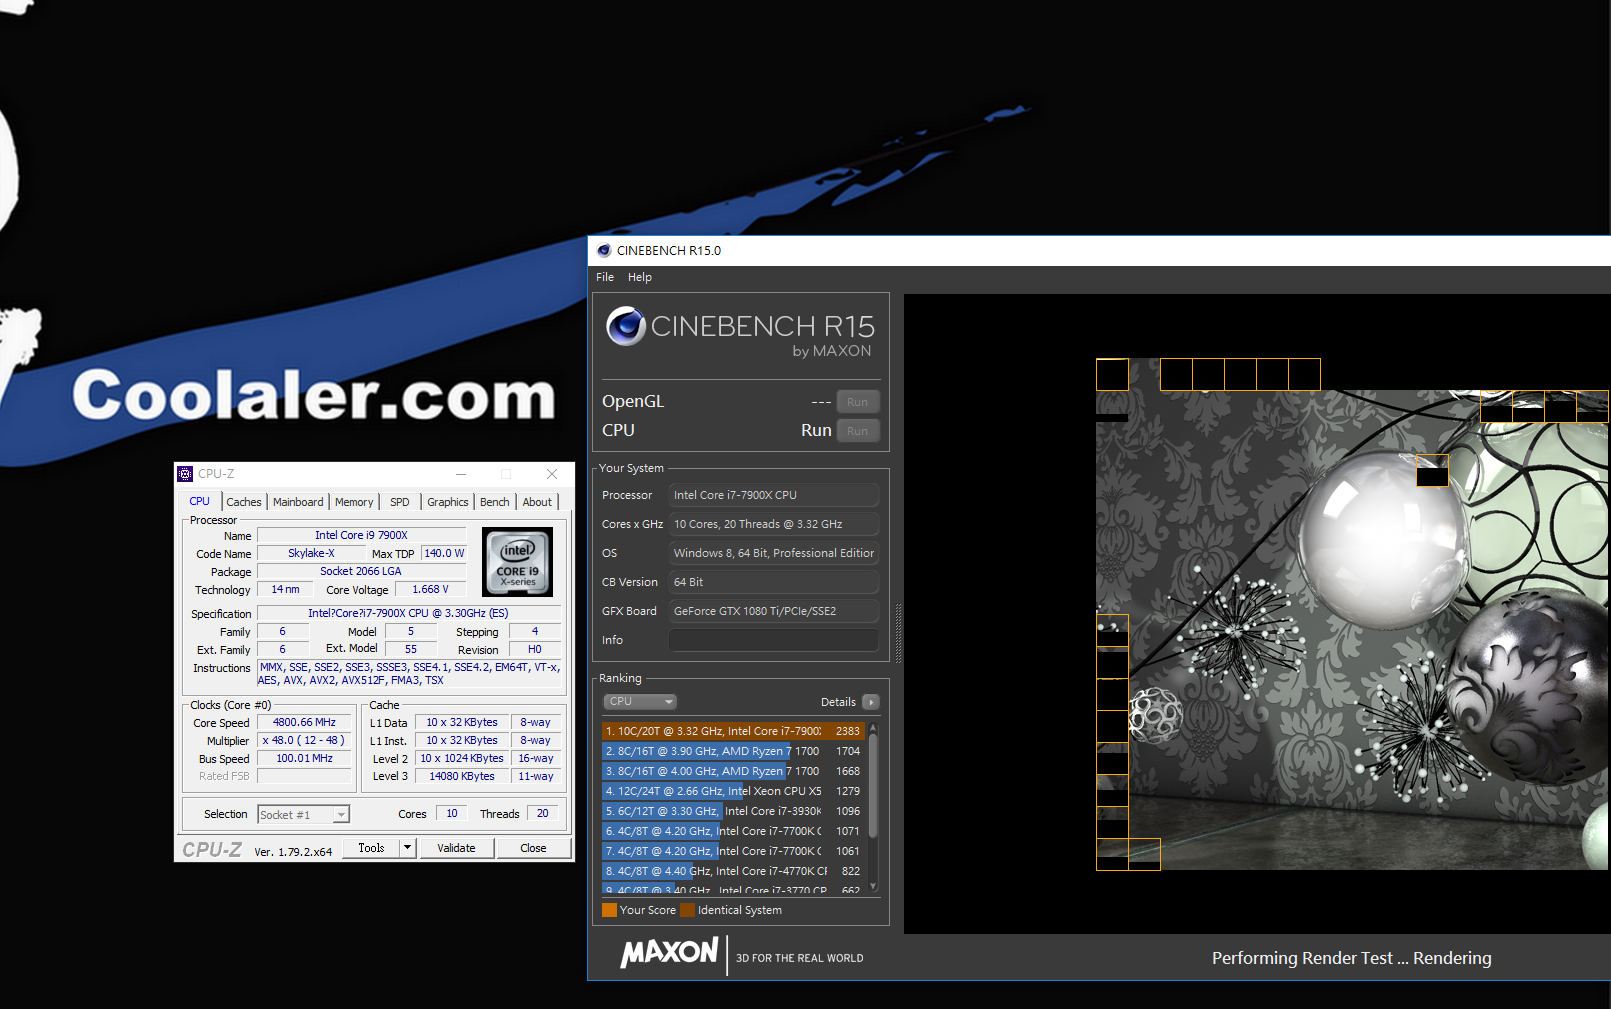Click the Your Score orange swatch

coord(609,910)
